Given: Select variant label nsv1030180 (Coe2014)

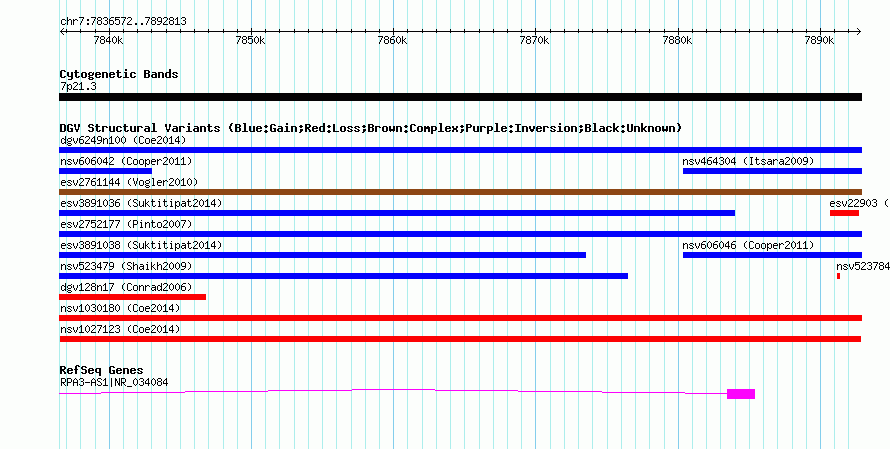Looking at the screenshot, I should (x=120, y=308).
